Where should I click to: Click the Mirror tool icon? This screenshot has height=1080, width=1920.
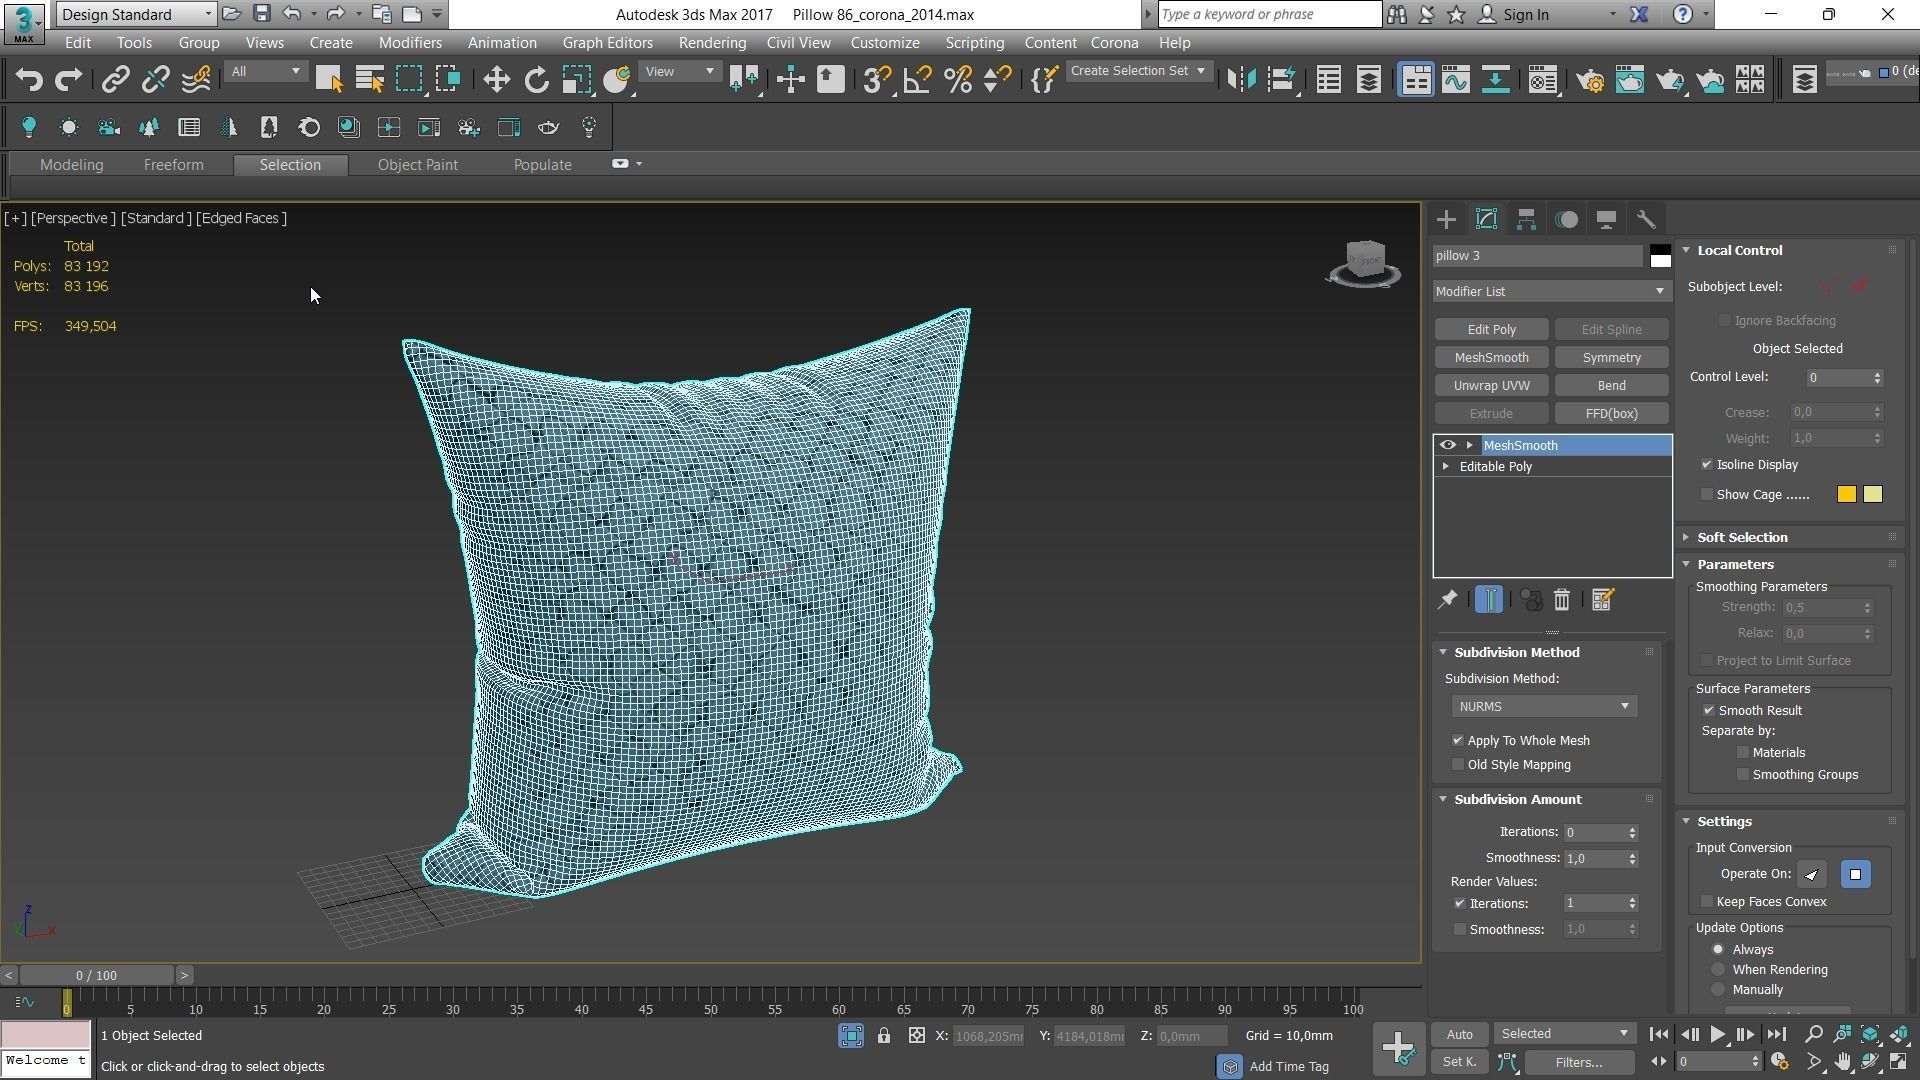click(1241, 80)
